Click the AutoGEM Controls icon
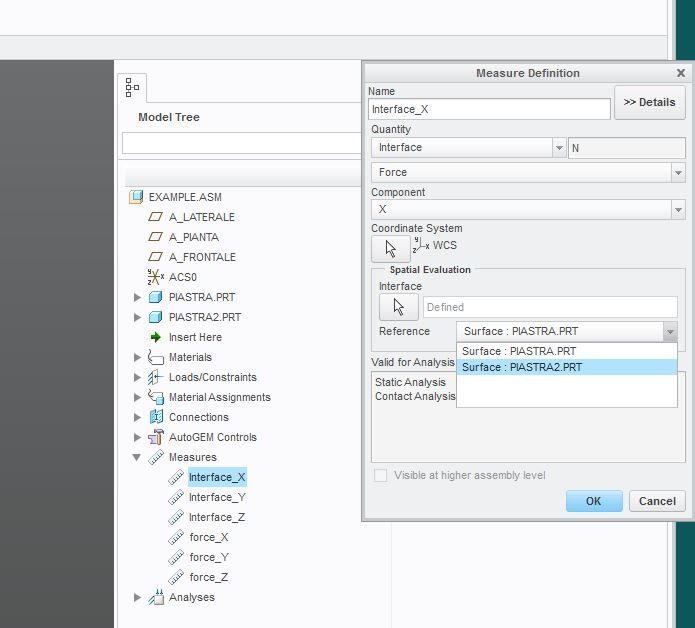 pos(155,437)
